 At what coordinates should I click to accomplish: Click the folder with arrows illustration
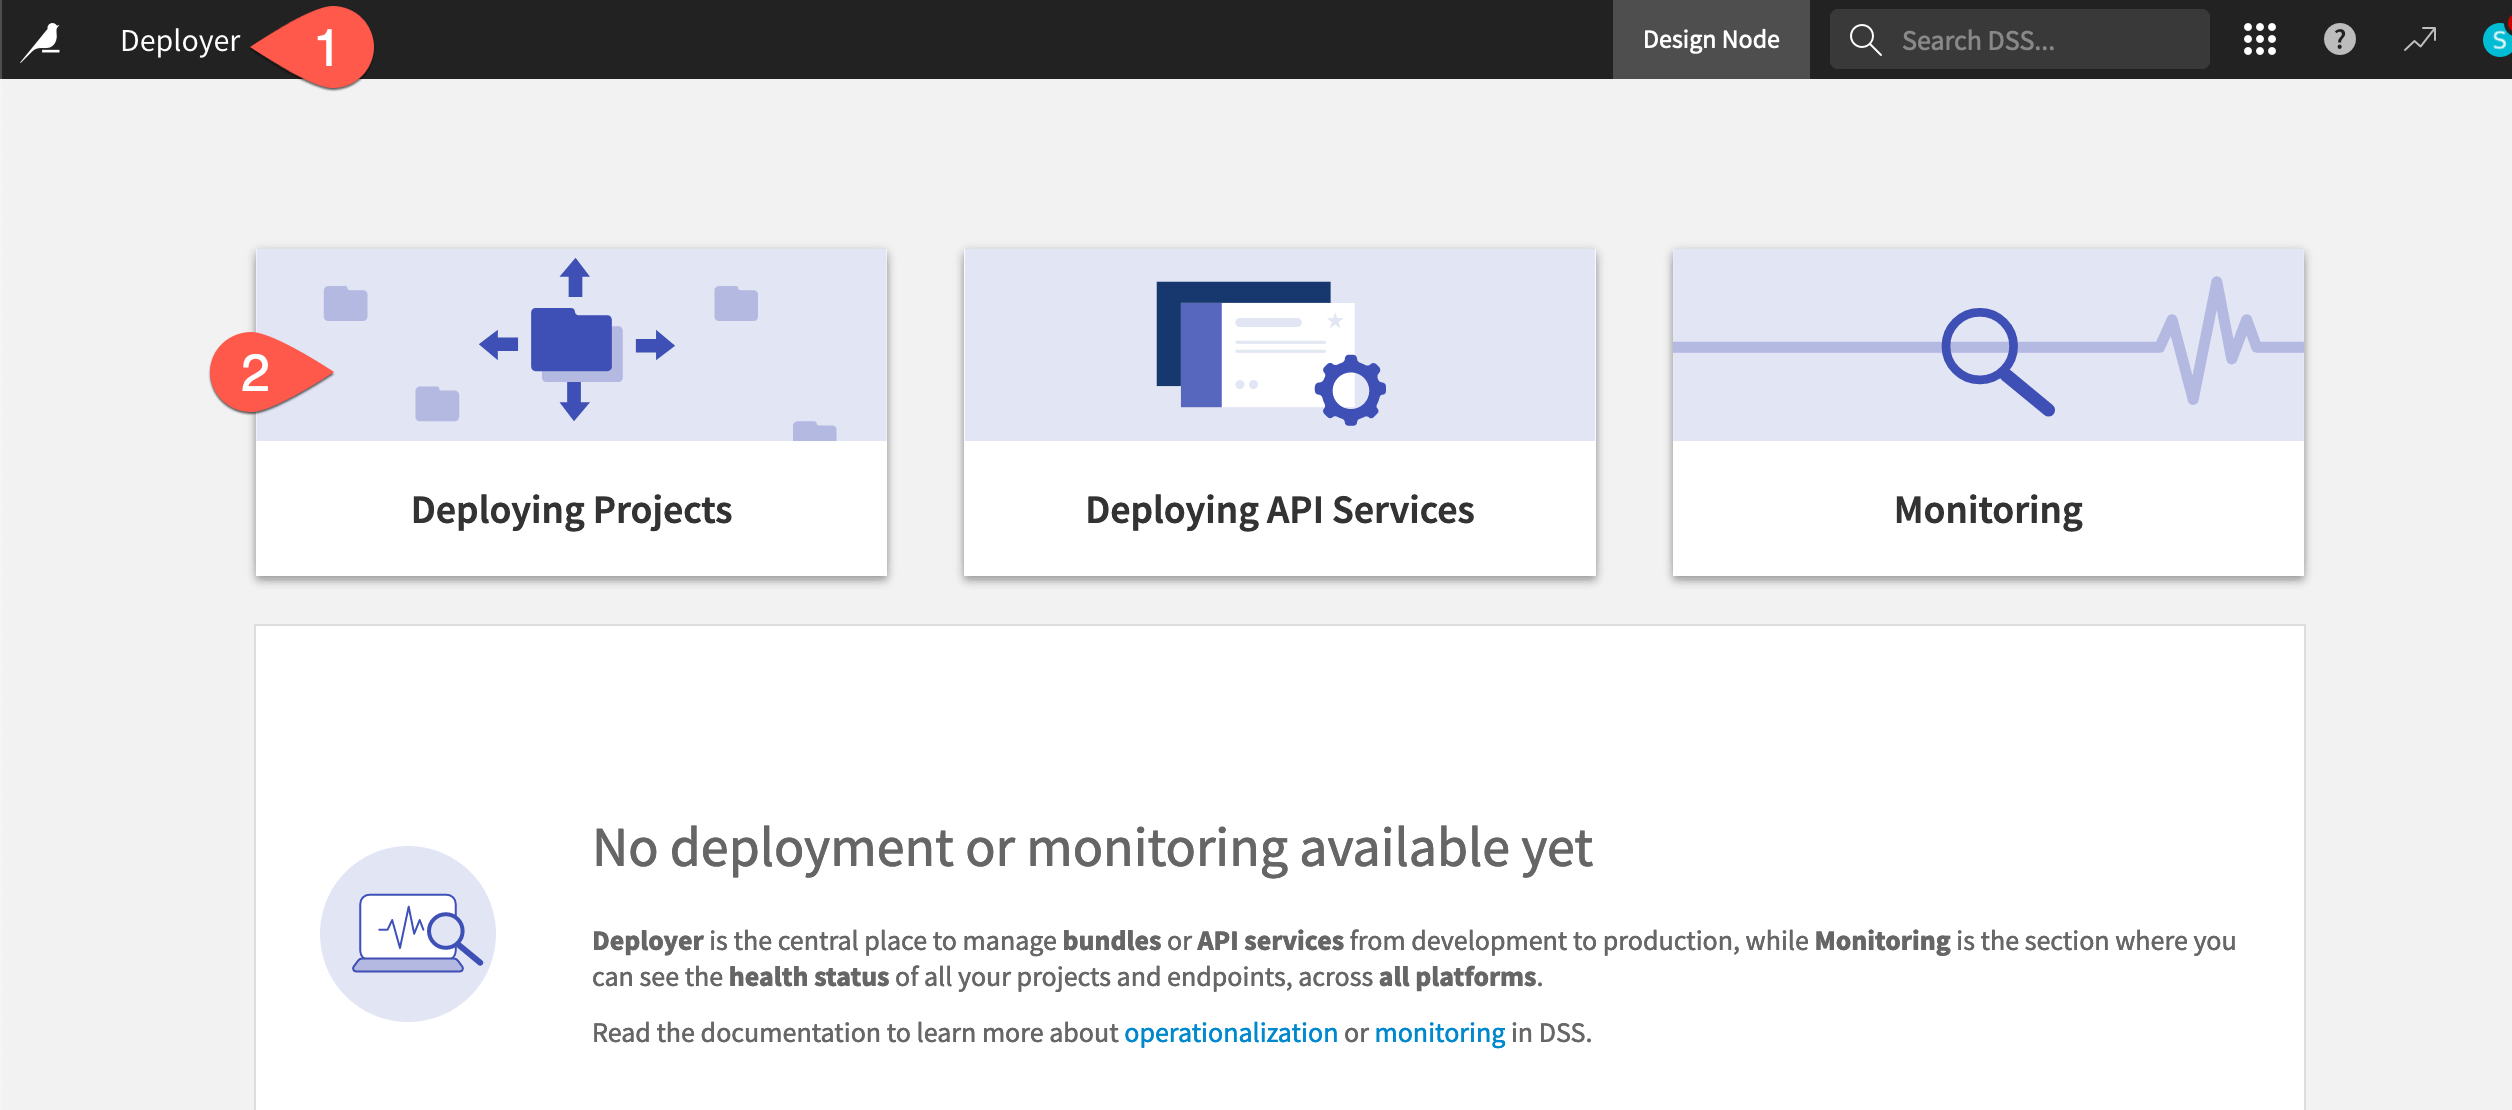tap(575, 340)
